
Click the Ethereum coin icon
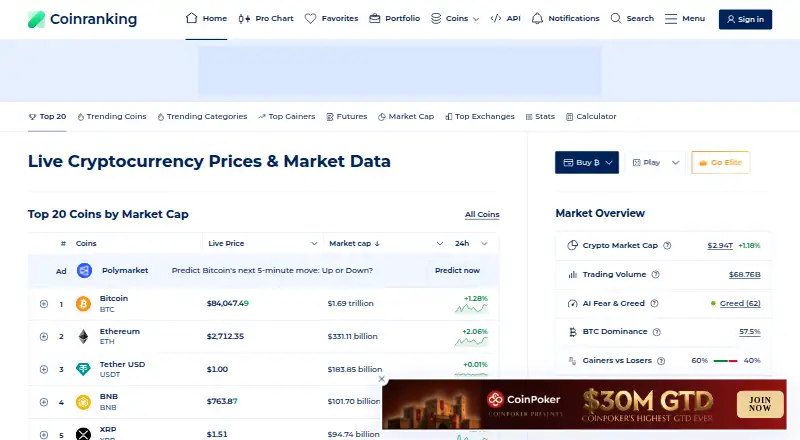click(83, 336)
